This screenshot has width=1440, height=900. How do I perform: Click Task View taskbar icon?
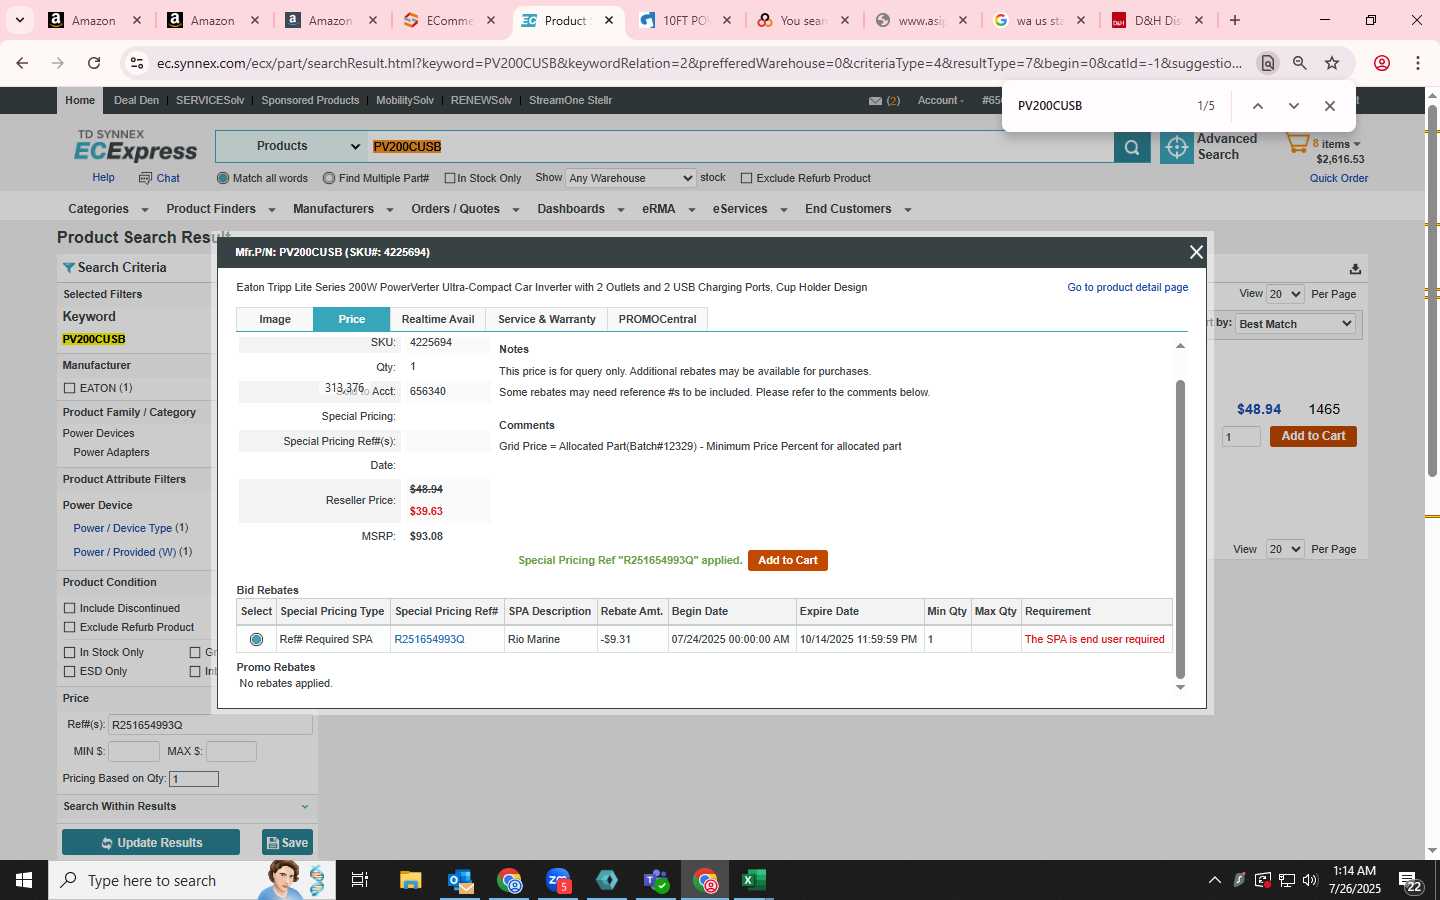click(359, 880)
